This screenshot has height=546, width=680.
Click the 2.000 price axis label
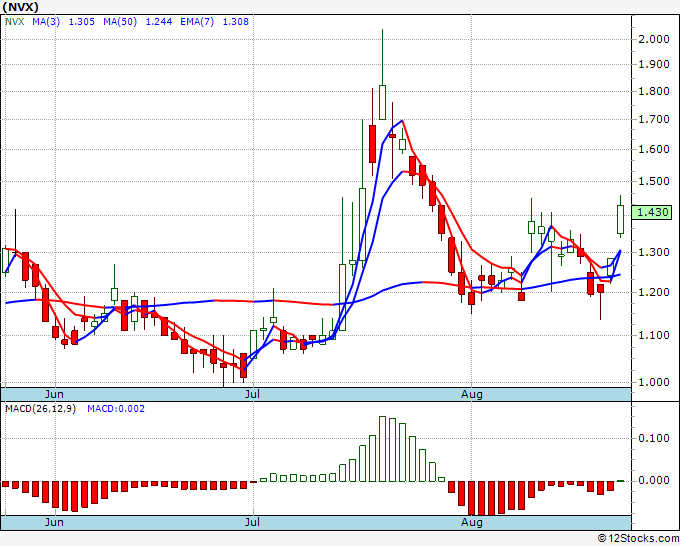click(x=654, y=39)
